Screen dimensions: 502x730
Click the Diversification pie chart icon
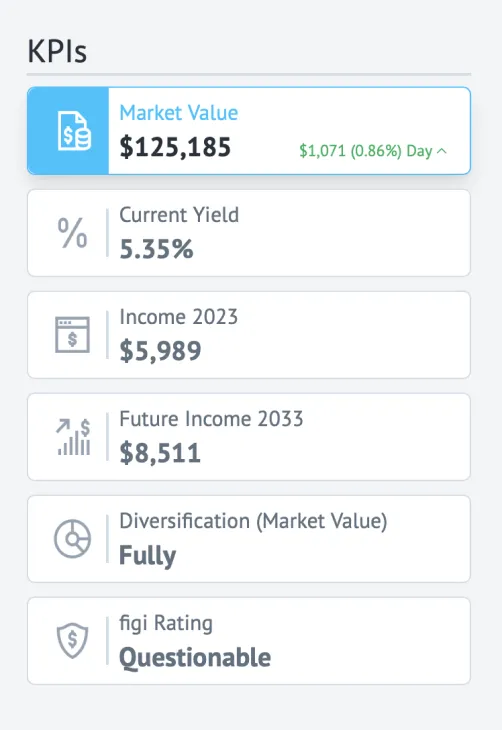click(72, 539)
